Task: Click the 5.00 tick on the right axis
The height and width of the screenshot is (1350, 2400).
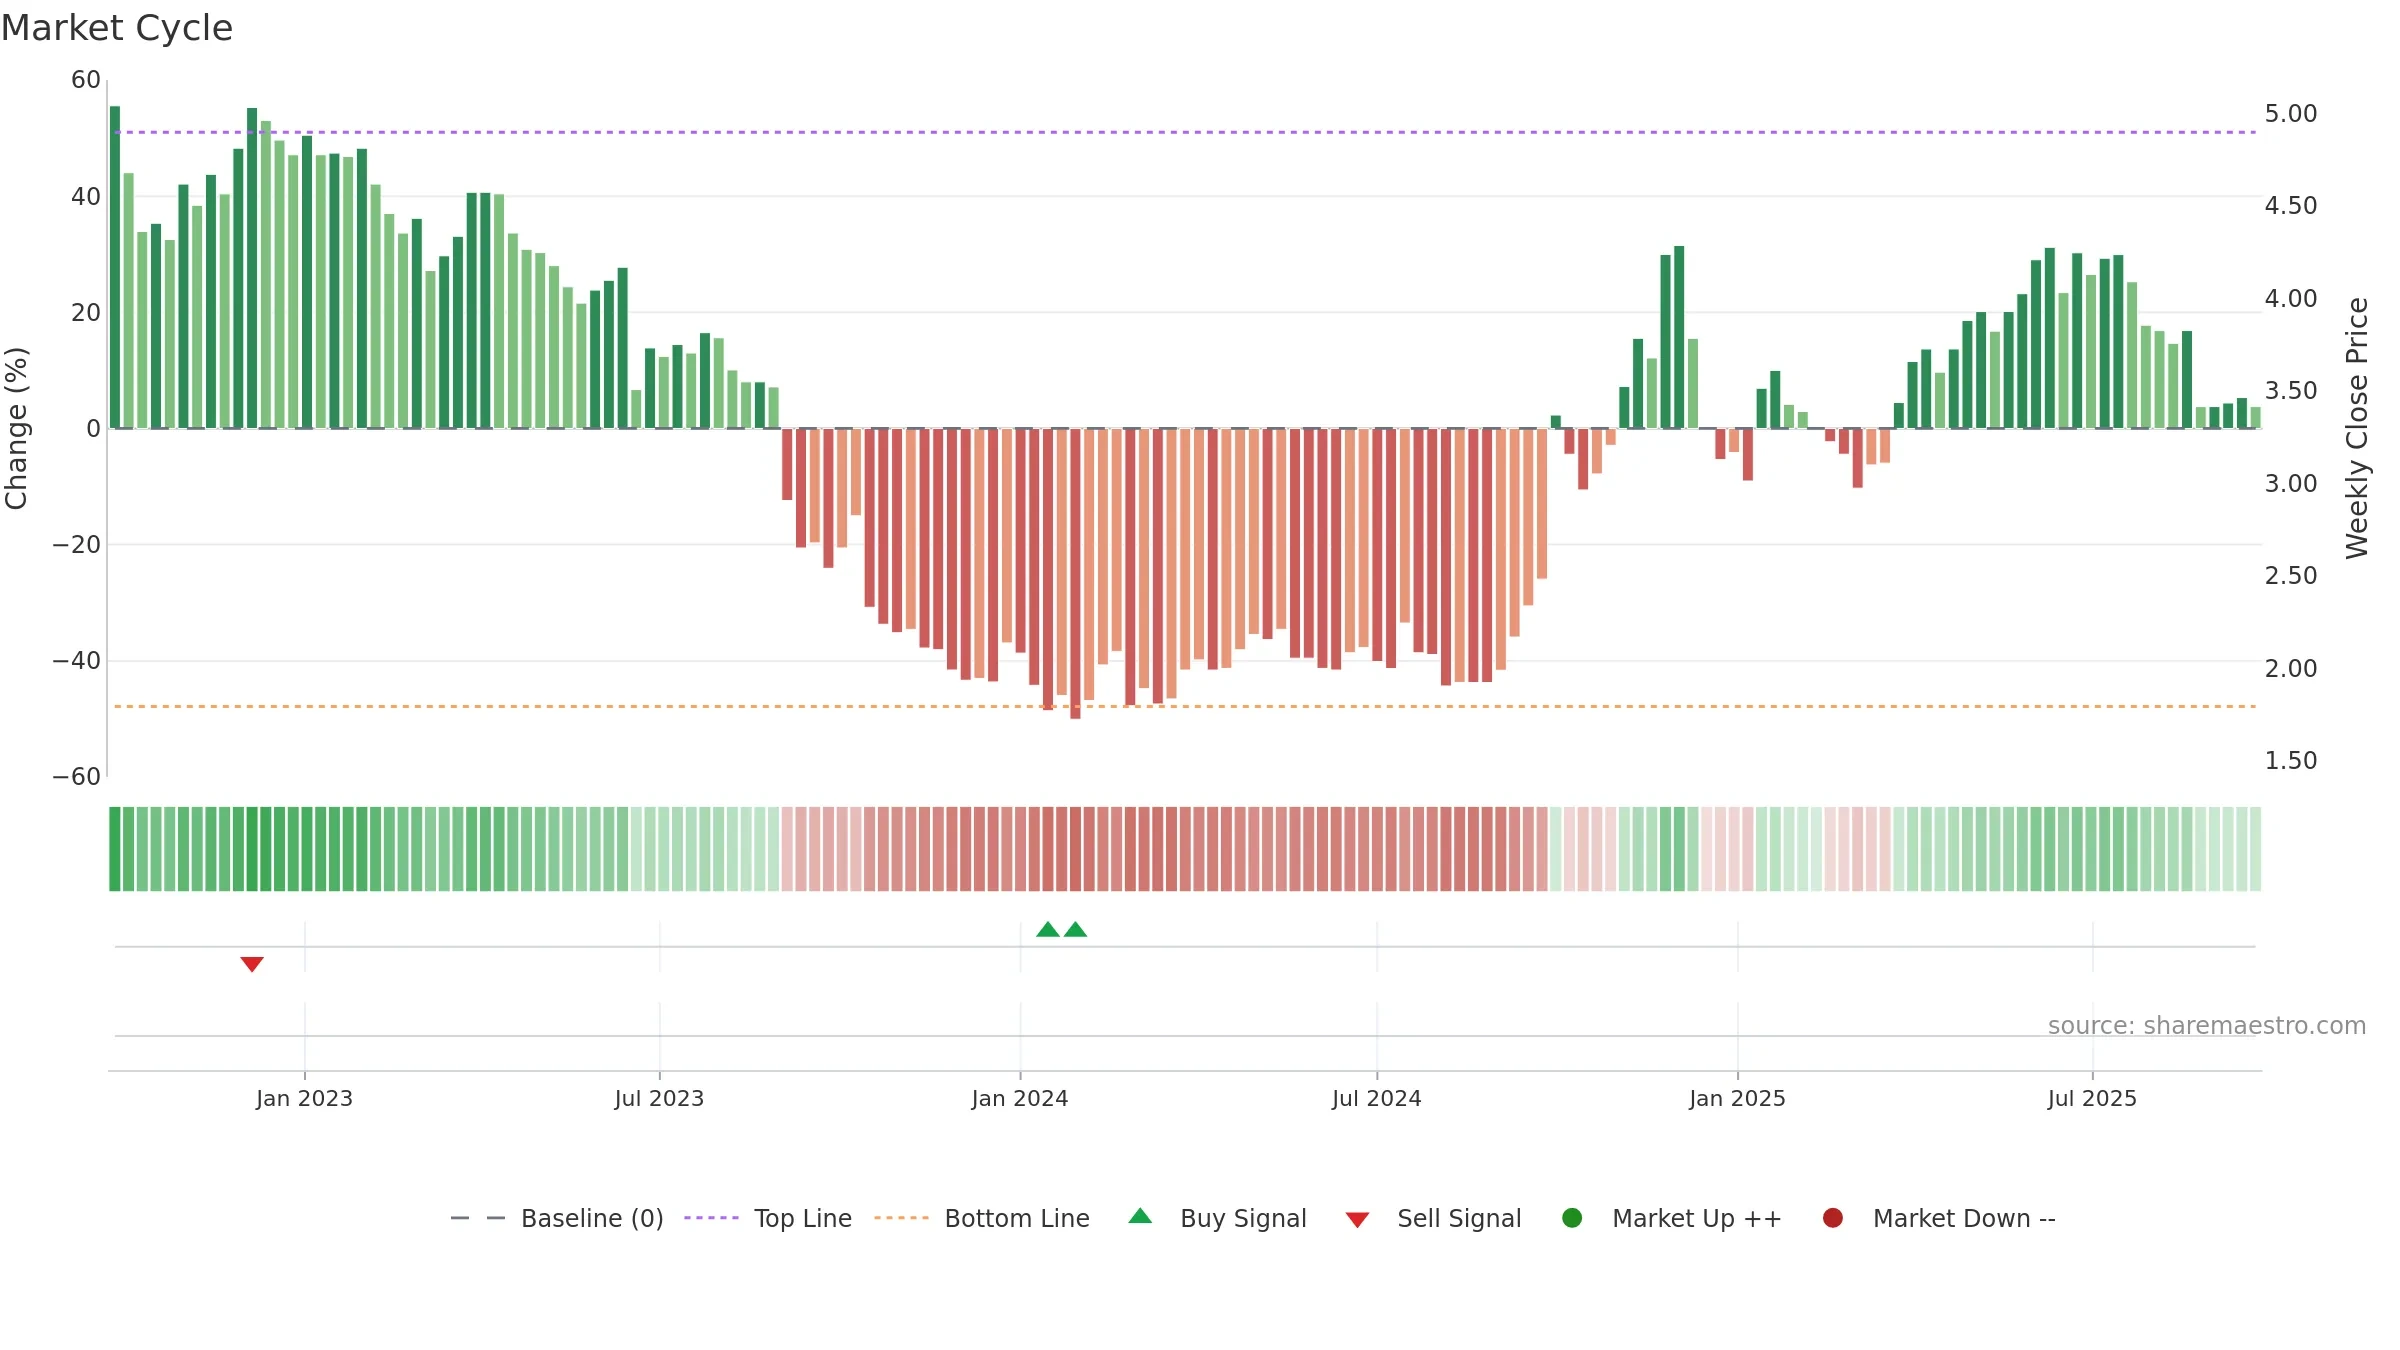Action: pyautogui.click(x=2291, y=114)
